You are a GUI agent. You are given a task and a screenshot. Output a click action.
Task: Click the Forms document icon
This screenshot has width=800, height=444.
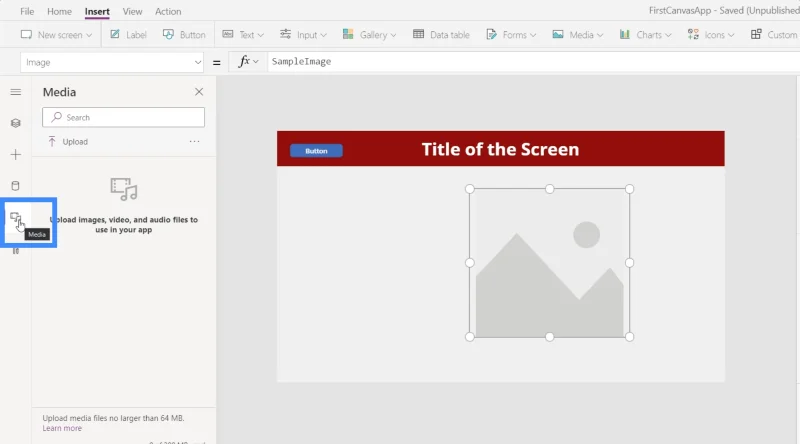pyautogui.click(x=491, y=34)
